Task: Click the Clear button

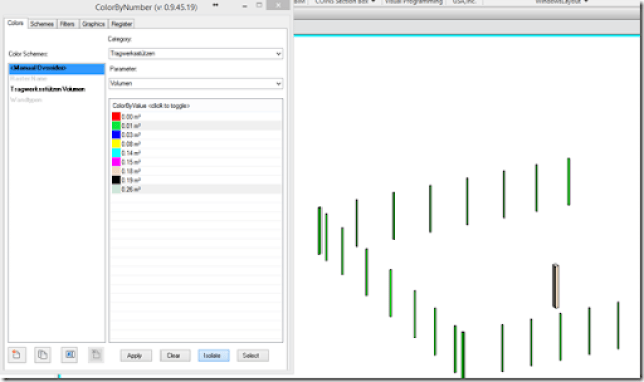Action: point(175,355)
